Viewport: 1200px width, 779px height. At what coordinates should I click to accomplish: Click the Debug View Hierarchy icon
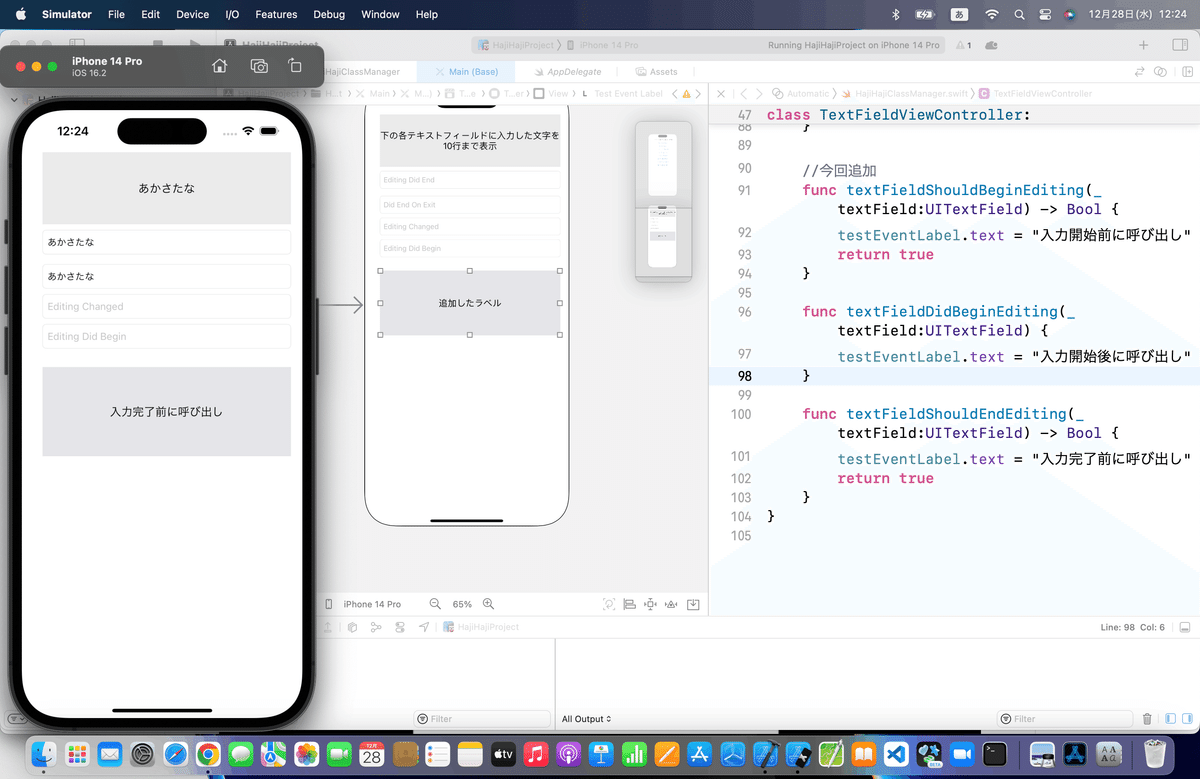click(x=352, y=627)
